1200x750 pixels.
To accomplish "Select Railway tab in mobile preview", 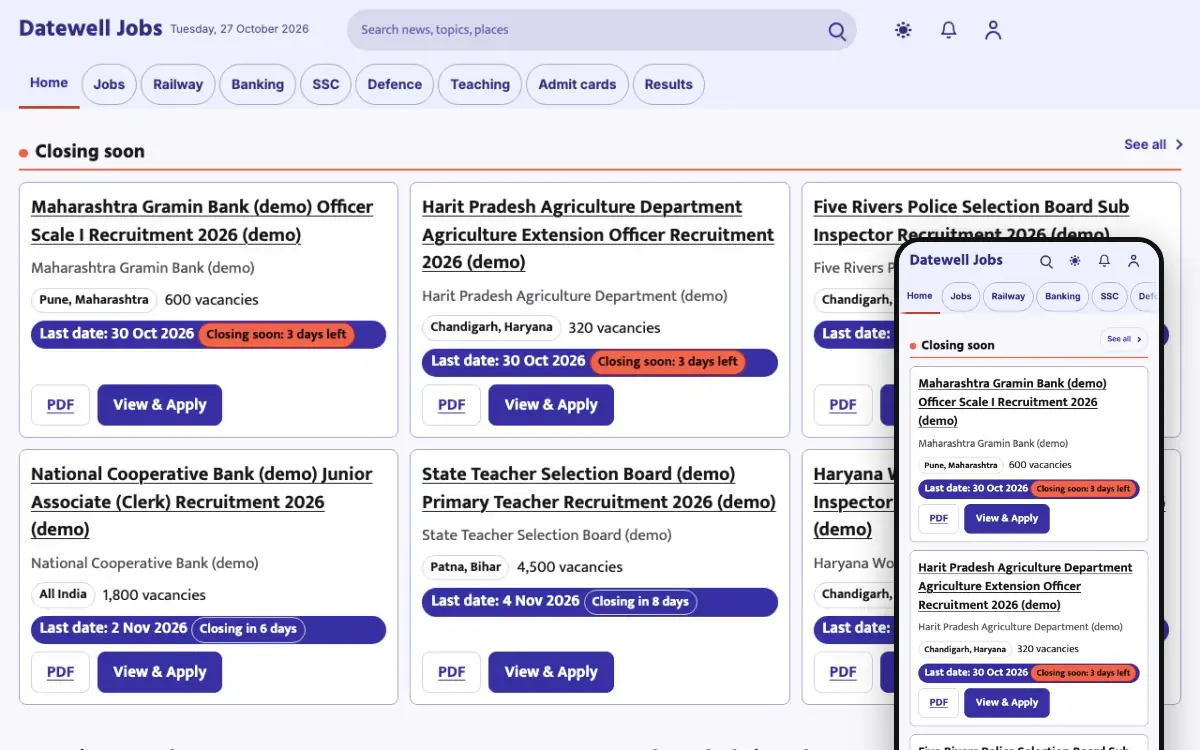I will pyautogui.click(x=1008, y=296).
